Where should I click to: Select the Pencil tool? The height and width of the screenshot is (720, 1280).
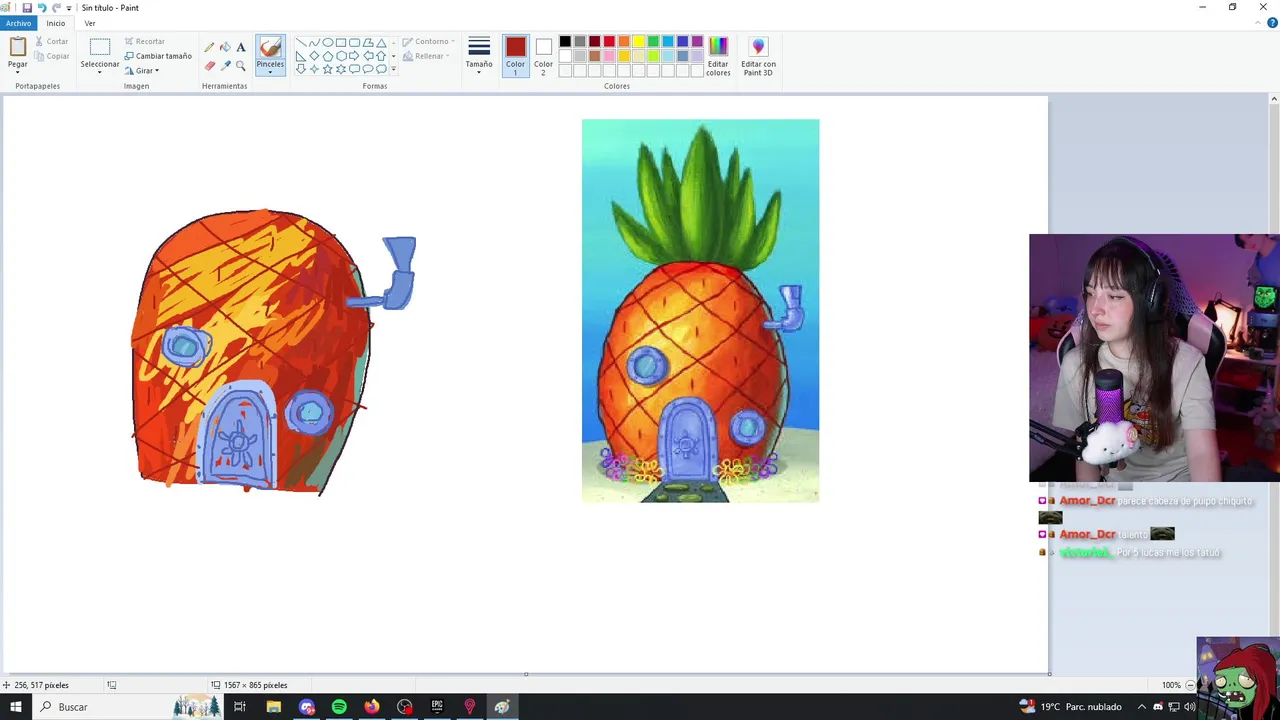(209, 47)
